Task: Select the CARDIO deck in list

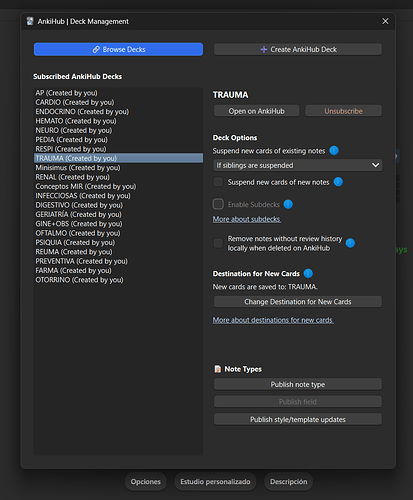Action: pos(118,102)
